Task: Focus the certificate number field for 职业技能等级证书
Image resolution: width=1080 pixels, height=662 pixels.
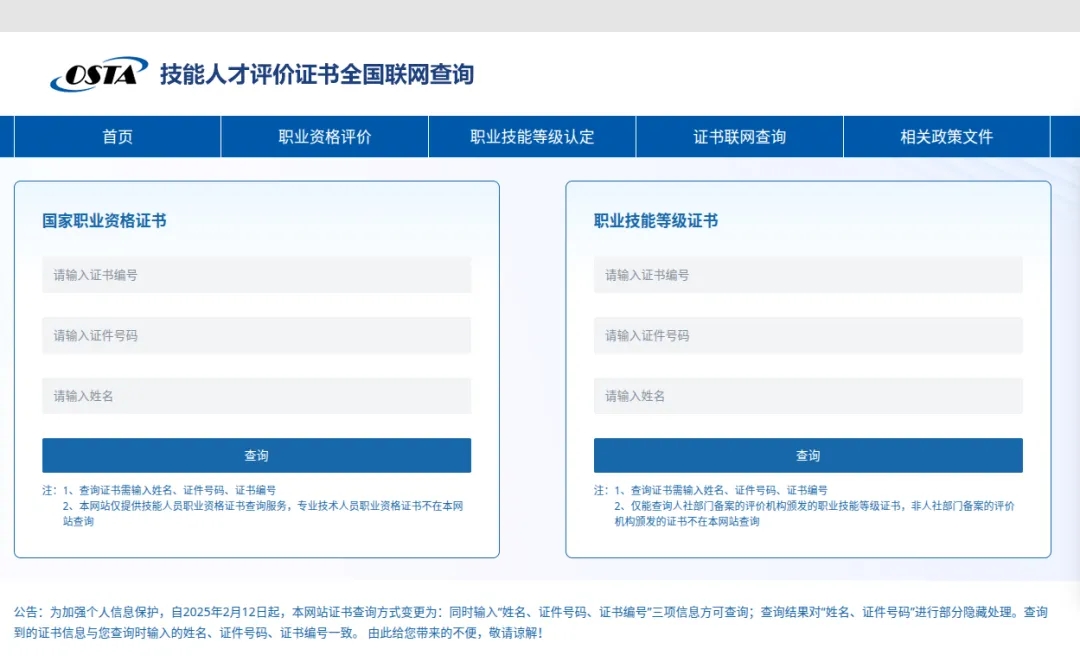Action: pyautogui.click(x=808, y=275)
